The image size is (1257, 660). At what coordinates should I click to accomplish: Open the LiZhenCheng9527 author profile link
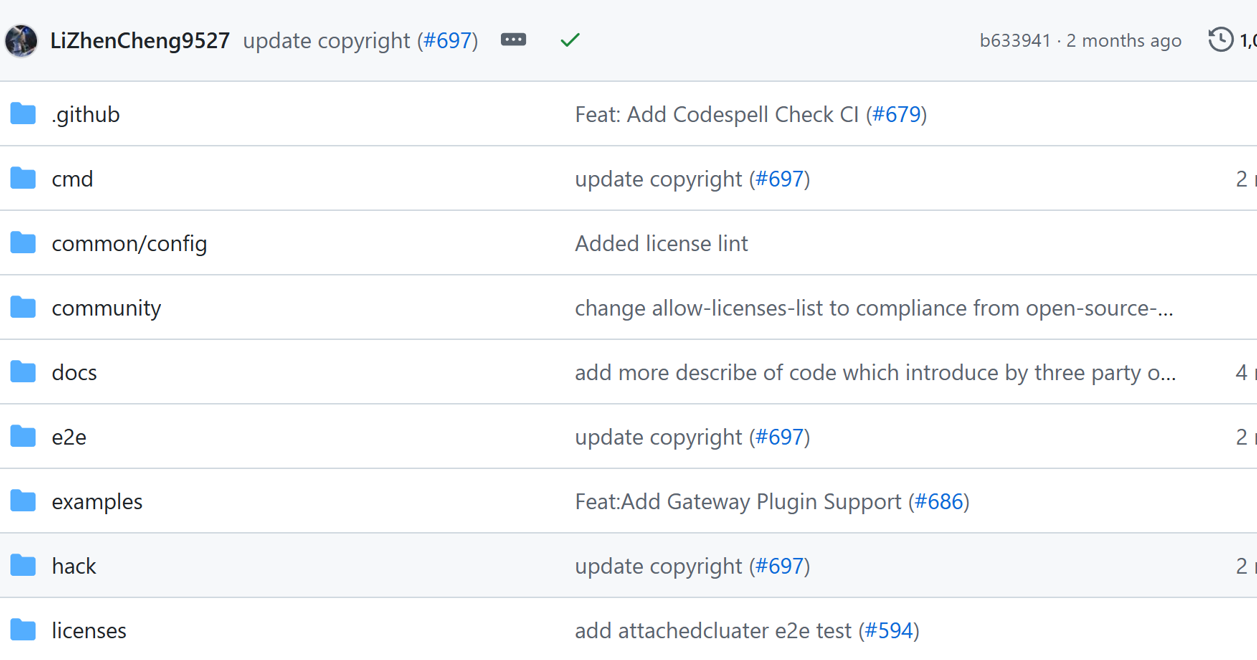point(140,41)
